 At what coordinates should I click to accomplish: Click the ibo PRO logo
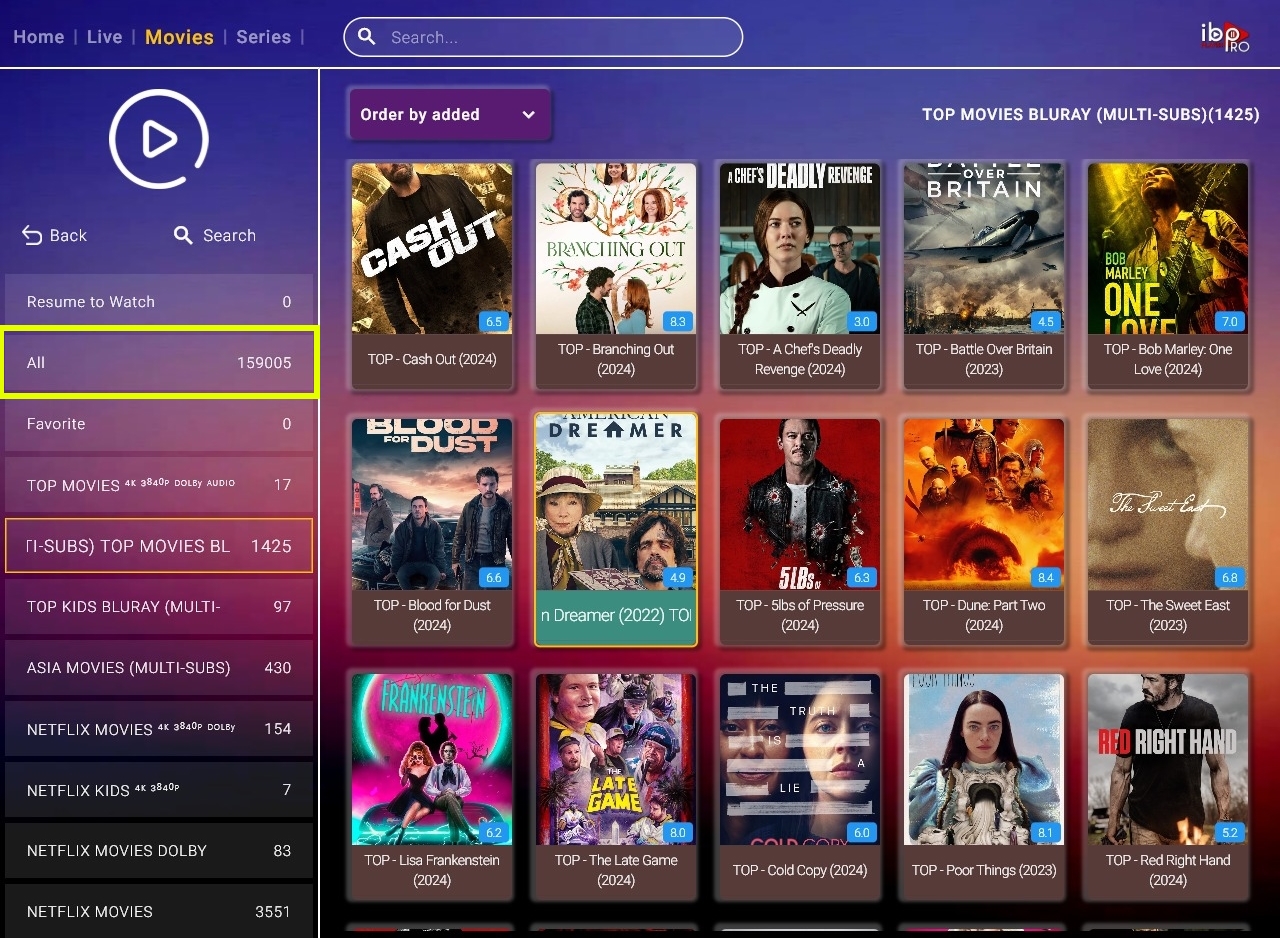coord(1225,37)
